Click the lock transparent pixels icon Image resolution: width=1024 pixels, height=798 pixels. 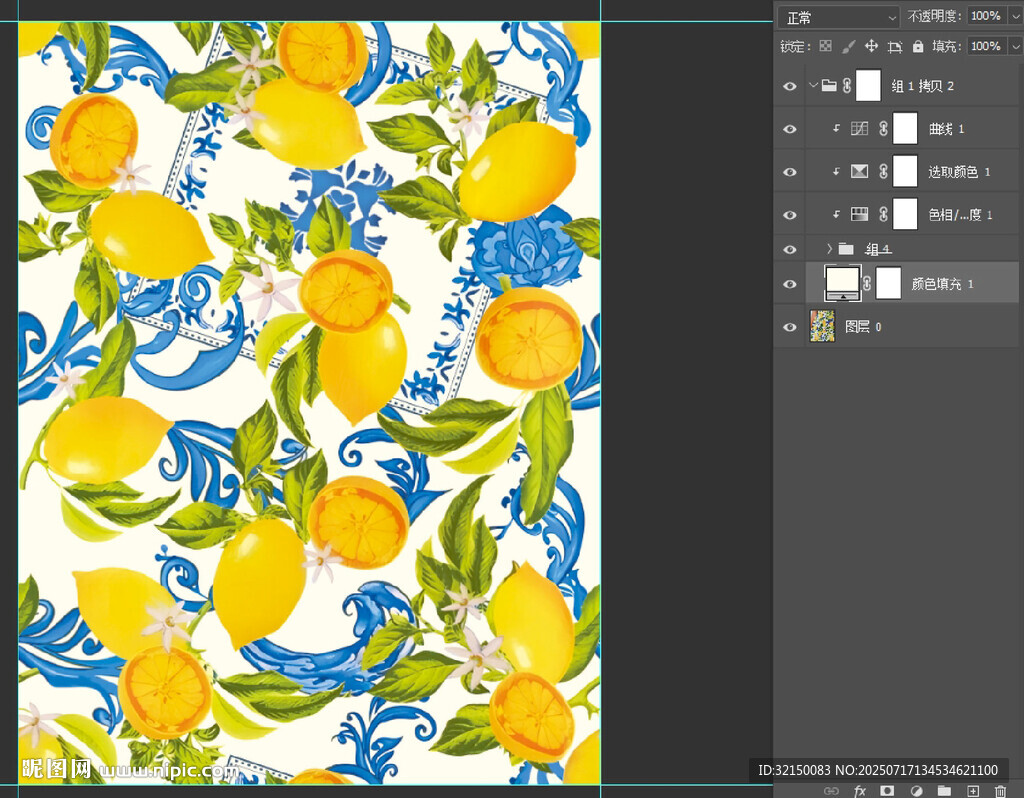825,46
